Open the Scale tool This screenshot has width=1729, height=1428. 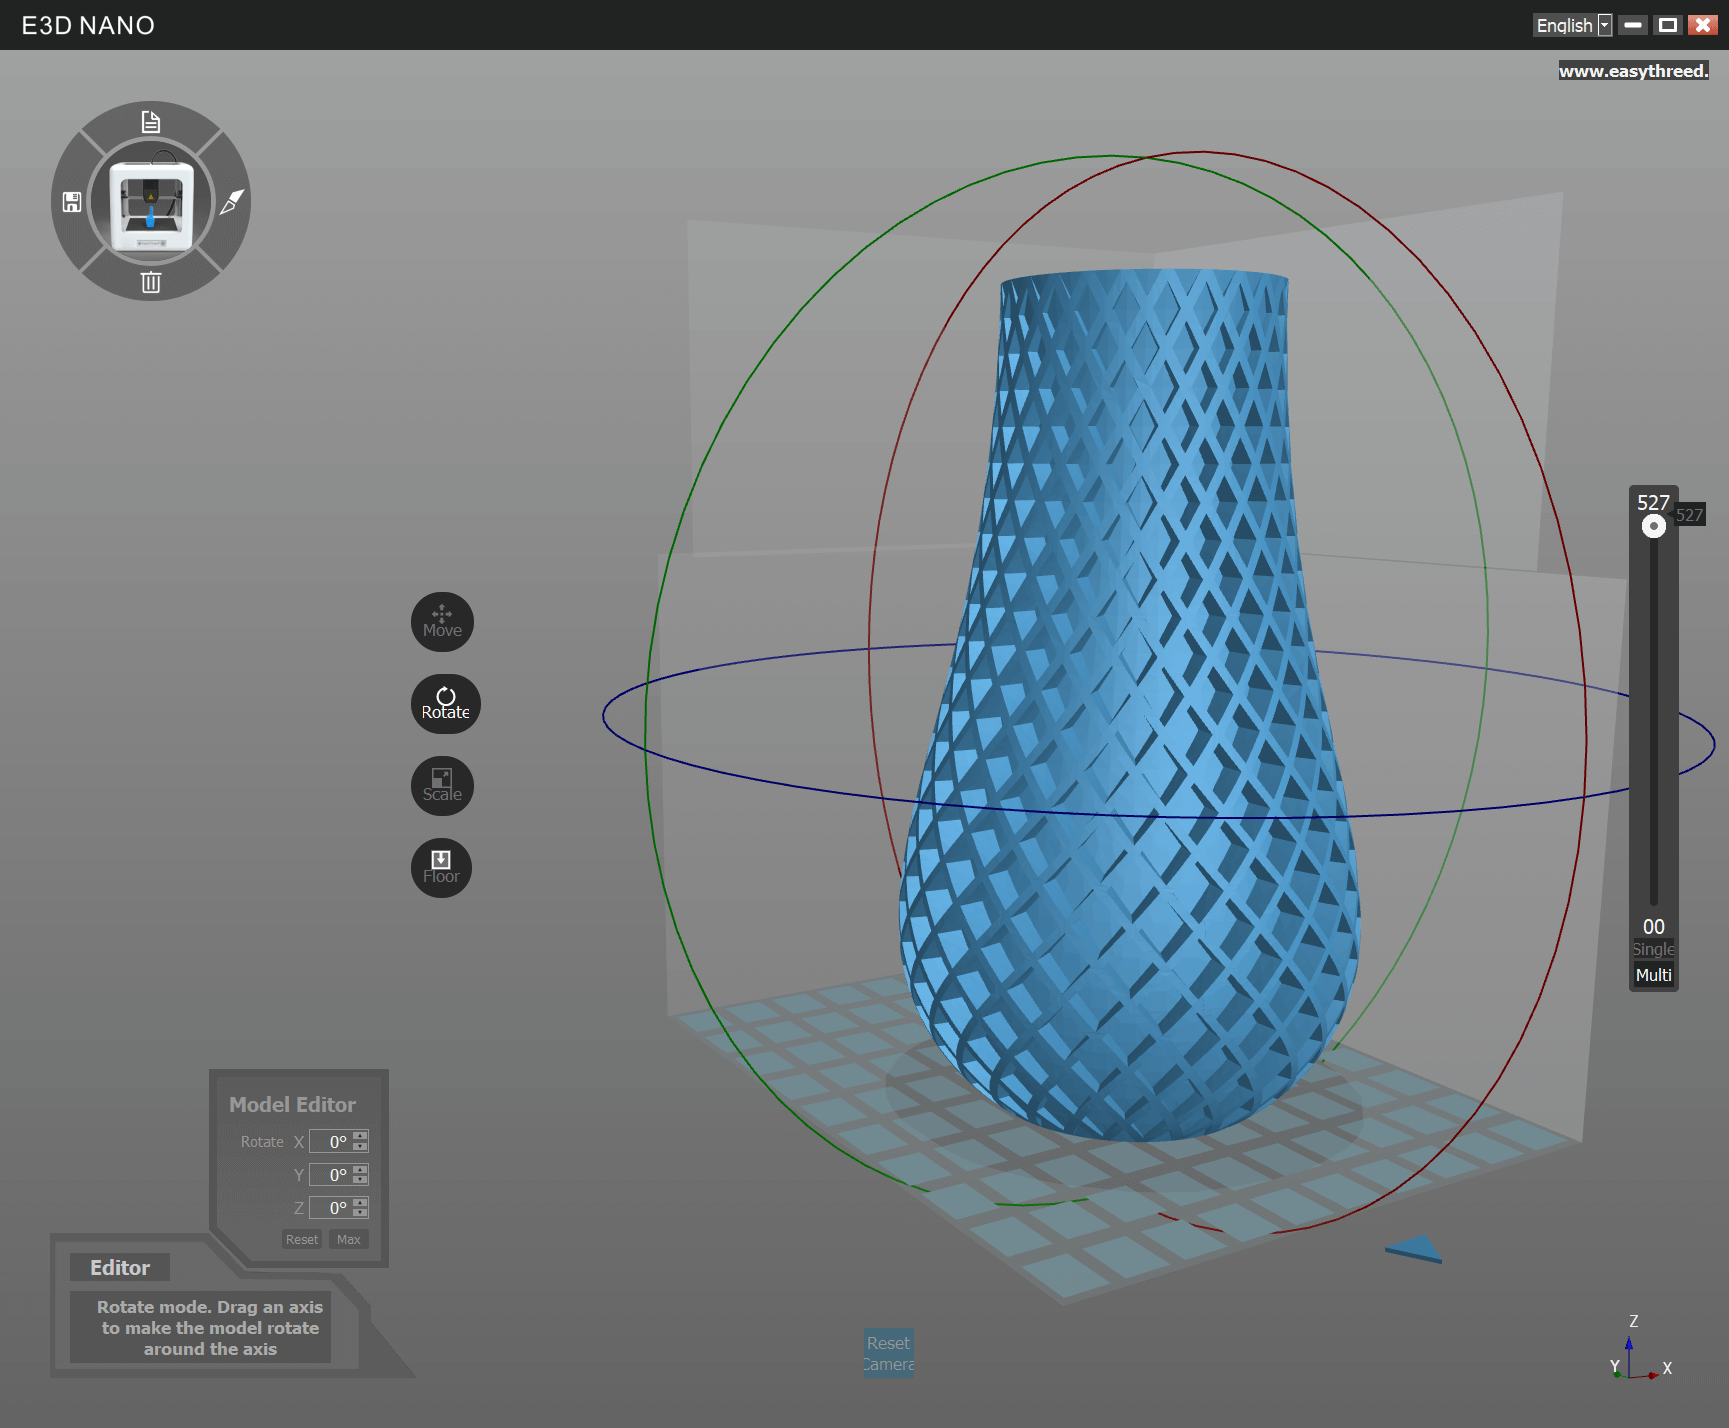(x=441, y=786)
